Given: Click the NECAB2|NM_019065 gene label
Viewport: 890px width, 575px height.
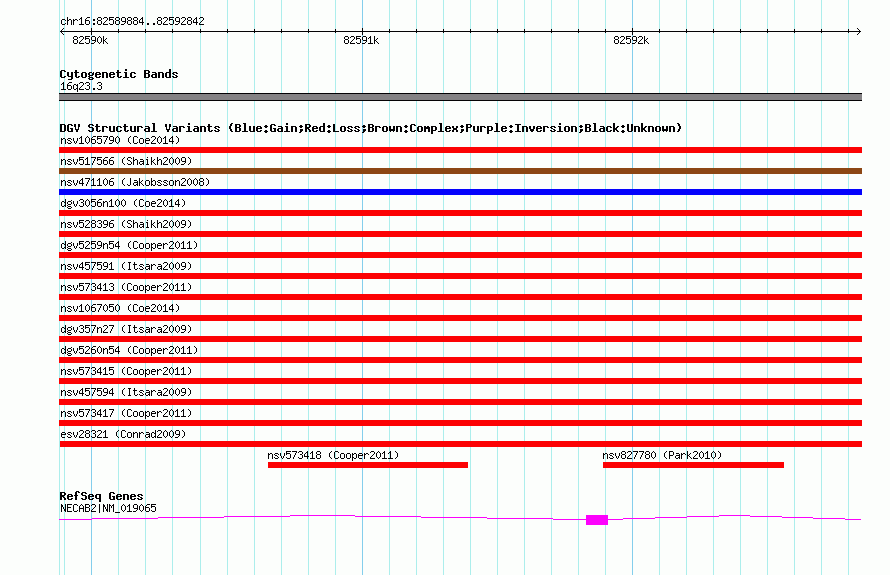Looking at the screenshot, I should 108,509.
